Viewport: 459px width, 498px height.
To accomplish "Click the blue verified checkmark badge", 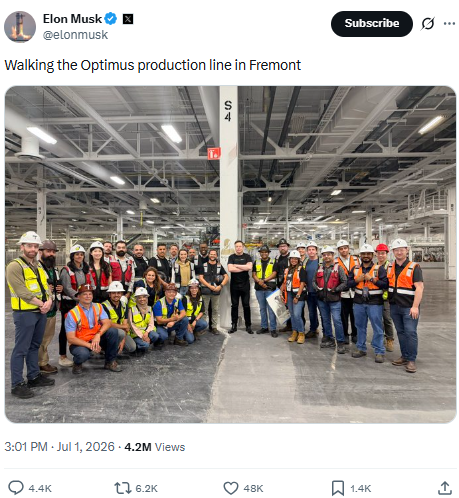I will pyautogui.click(x=111, y=19).
